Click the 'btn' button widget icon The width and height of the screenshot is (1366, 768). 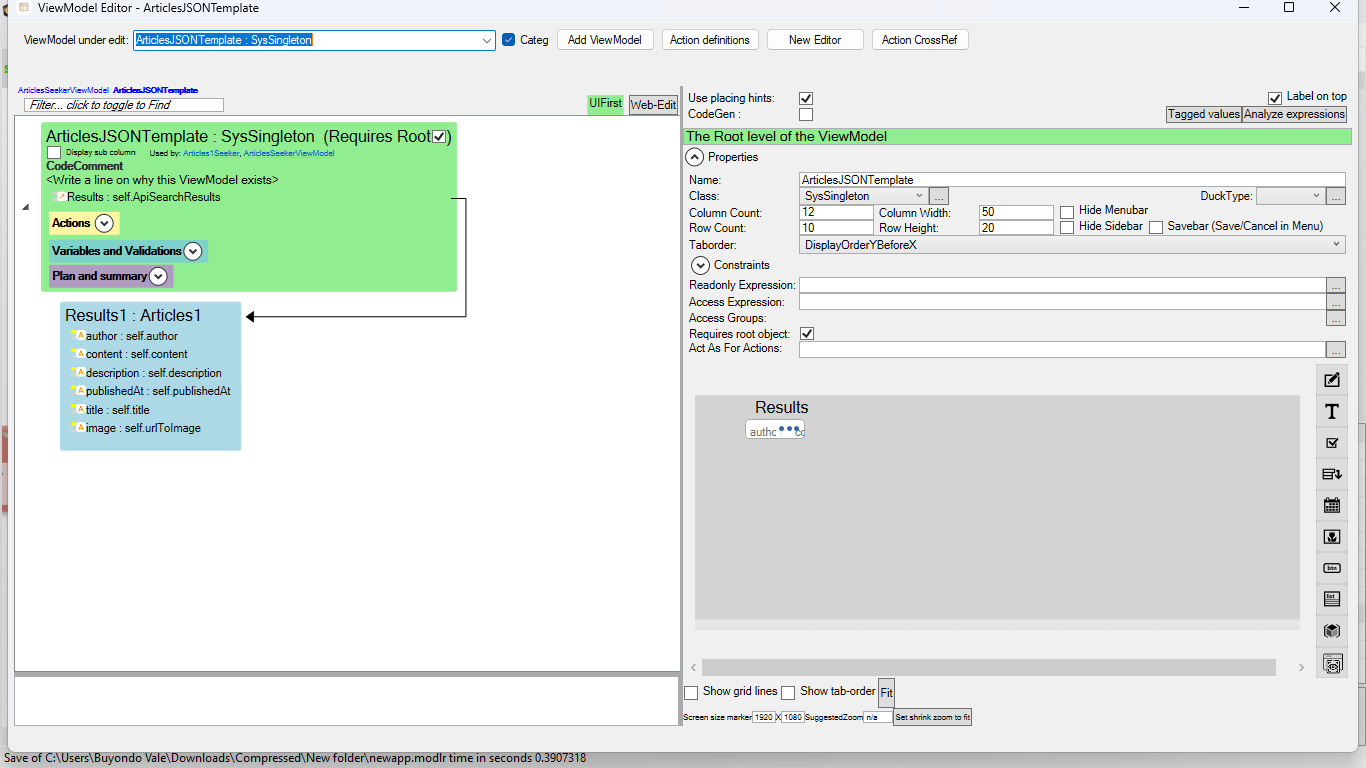pos(1331,568)
